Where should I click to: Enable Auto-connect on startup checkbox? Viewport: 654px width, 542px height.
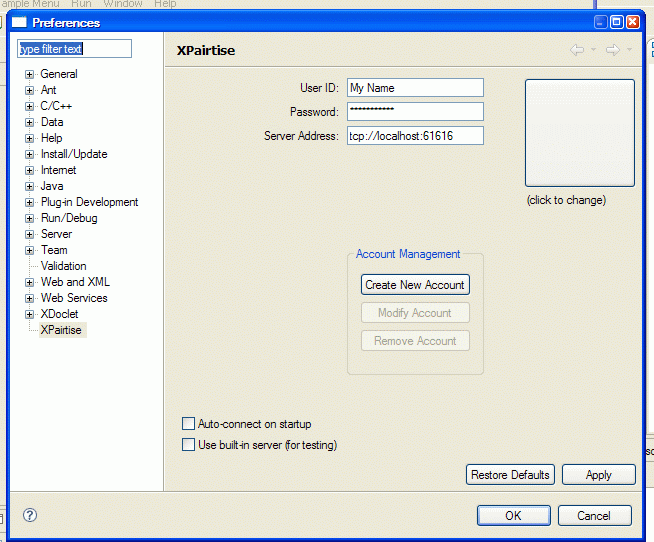point(188,424)
